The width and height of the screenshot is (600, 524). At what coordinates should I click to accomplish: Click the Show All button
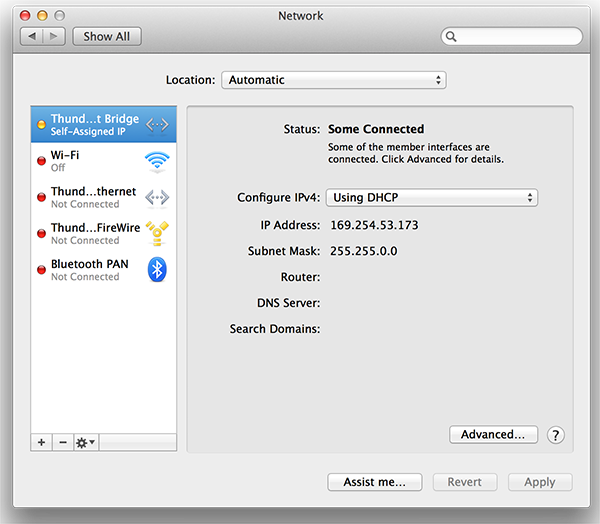coord(107,36)
